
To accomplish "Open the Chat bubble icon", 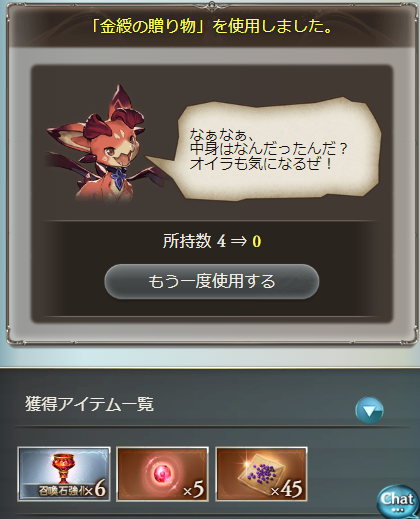I will click(397, 502).
